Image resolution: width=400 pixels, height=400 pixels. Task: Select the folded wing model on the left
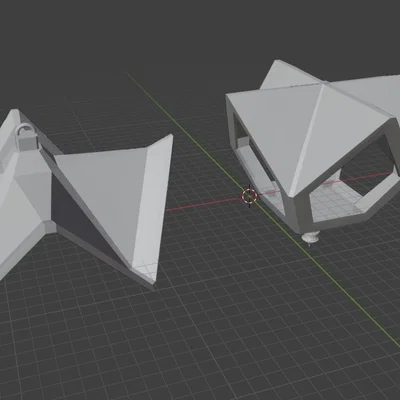click(x=87, y=200)
